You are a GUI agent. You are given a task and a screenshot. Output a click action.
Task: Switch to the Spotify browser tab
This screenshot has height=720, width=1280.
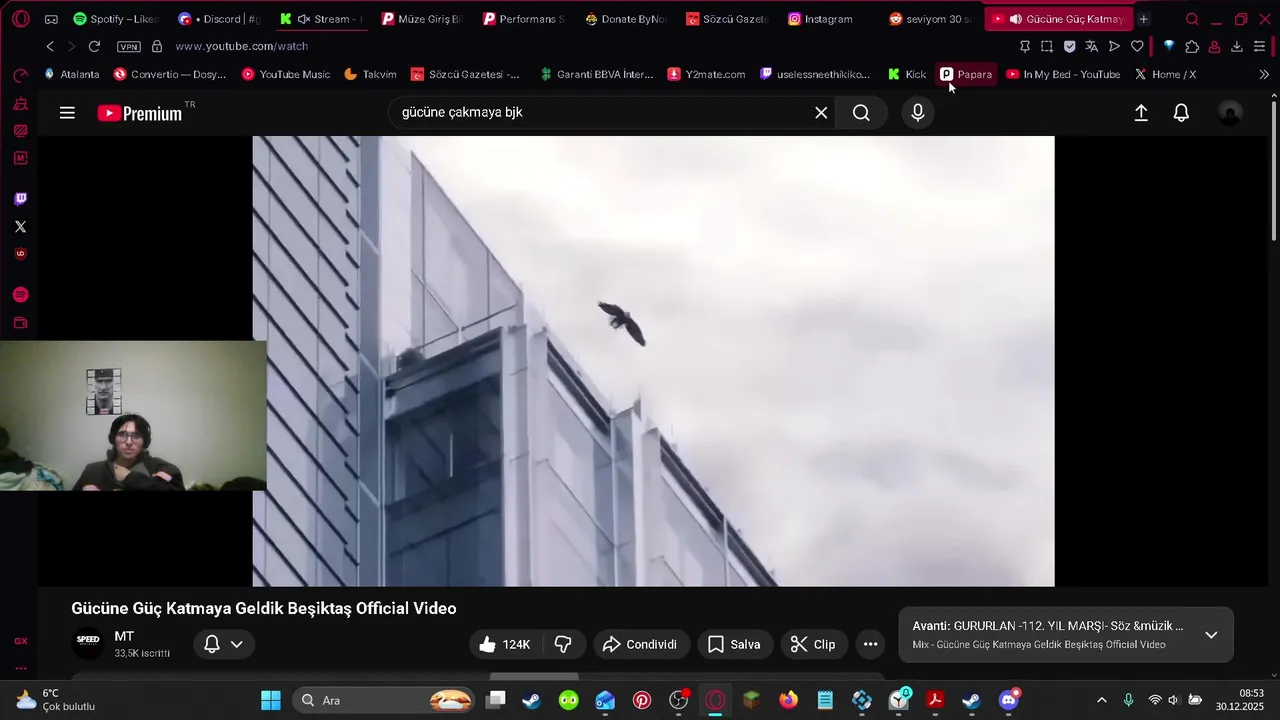tap(115, 19)
